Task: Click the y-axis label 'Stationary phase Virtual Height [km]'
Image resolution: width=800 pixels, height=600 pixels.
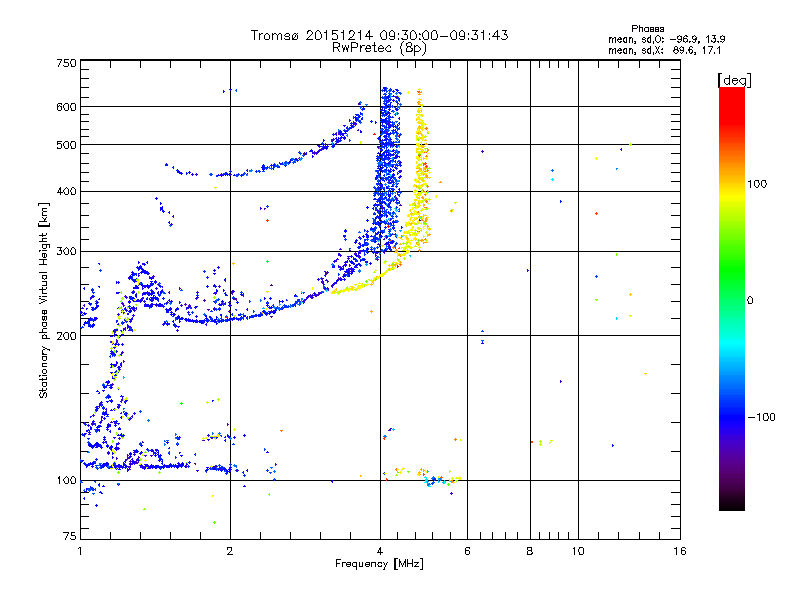Action: pos(44,300)
